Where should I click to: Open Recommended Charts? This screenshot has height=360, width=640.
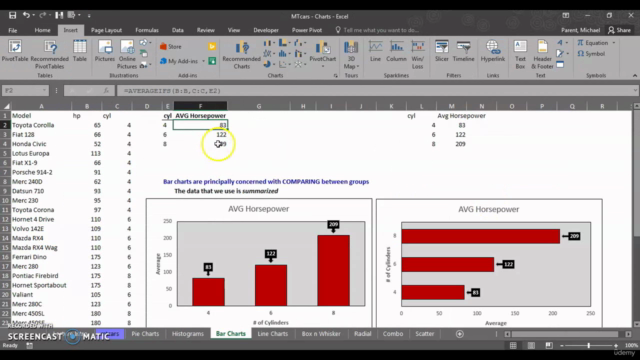pos(242,55)
